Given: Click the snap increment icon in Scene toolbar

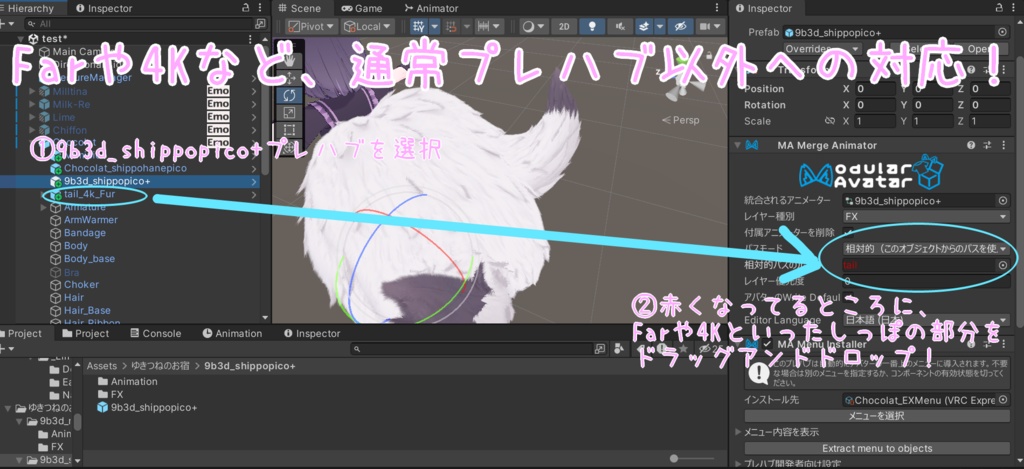Looking at the screenshot, I should click(x=484, y=26).
